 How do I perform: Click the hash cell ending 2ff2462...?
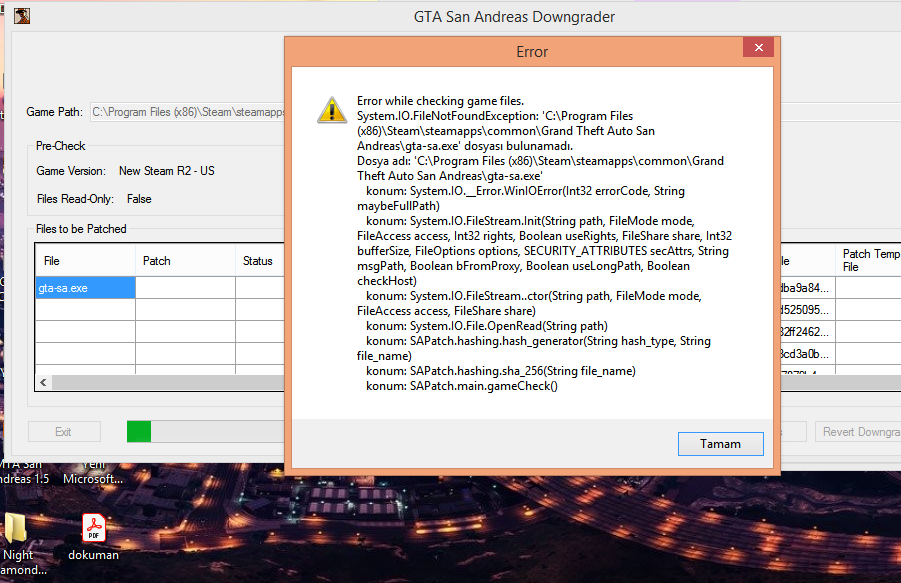(x=807, y=331)
